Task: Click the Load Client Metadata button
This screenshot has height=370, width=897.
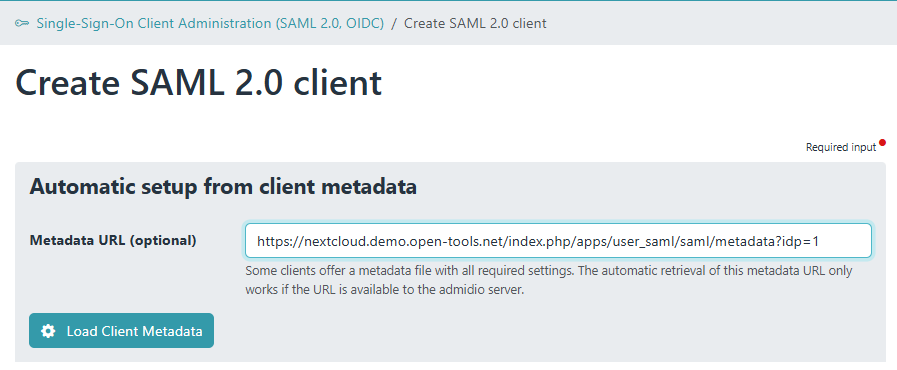Action: click(121, 331)
